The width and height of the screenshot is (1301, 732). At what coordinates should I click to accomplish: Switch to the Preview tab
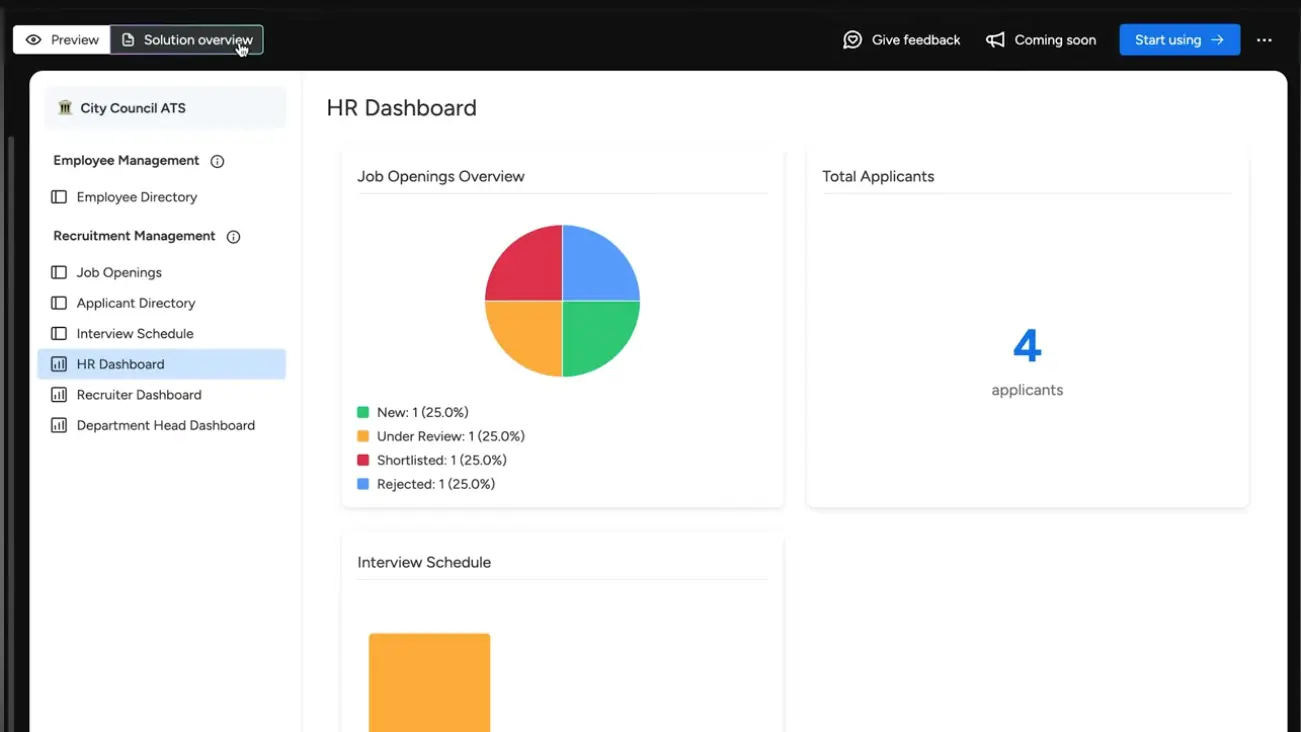pos(61,39)
